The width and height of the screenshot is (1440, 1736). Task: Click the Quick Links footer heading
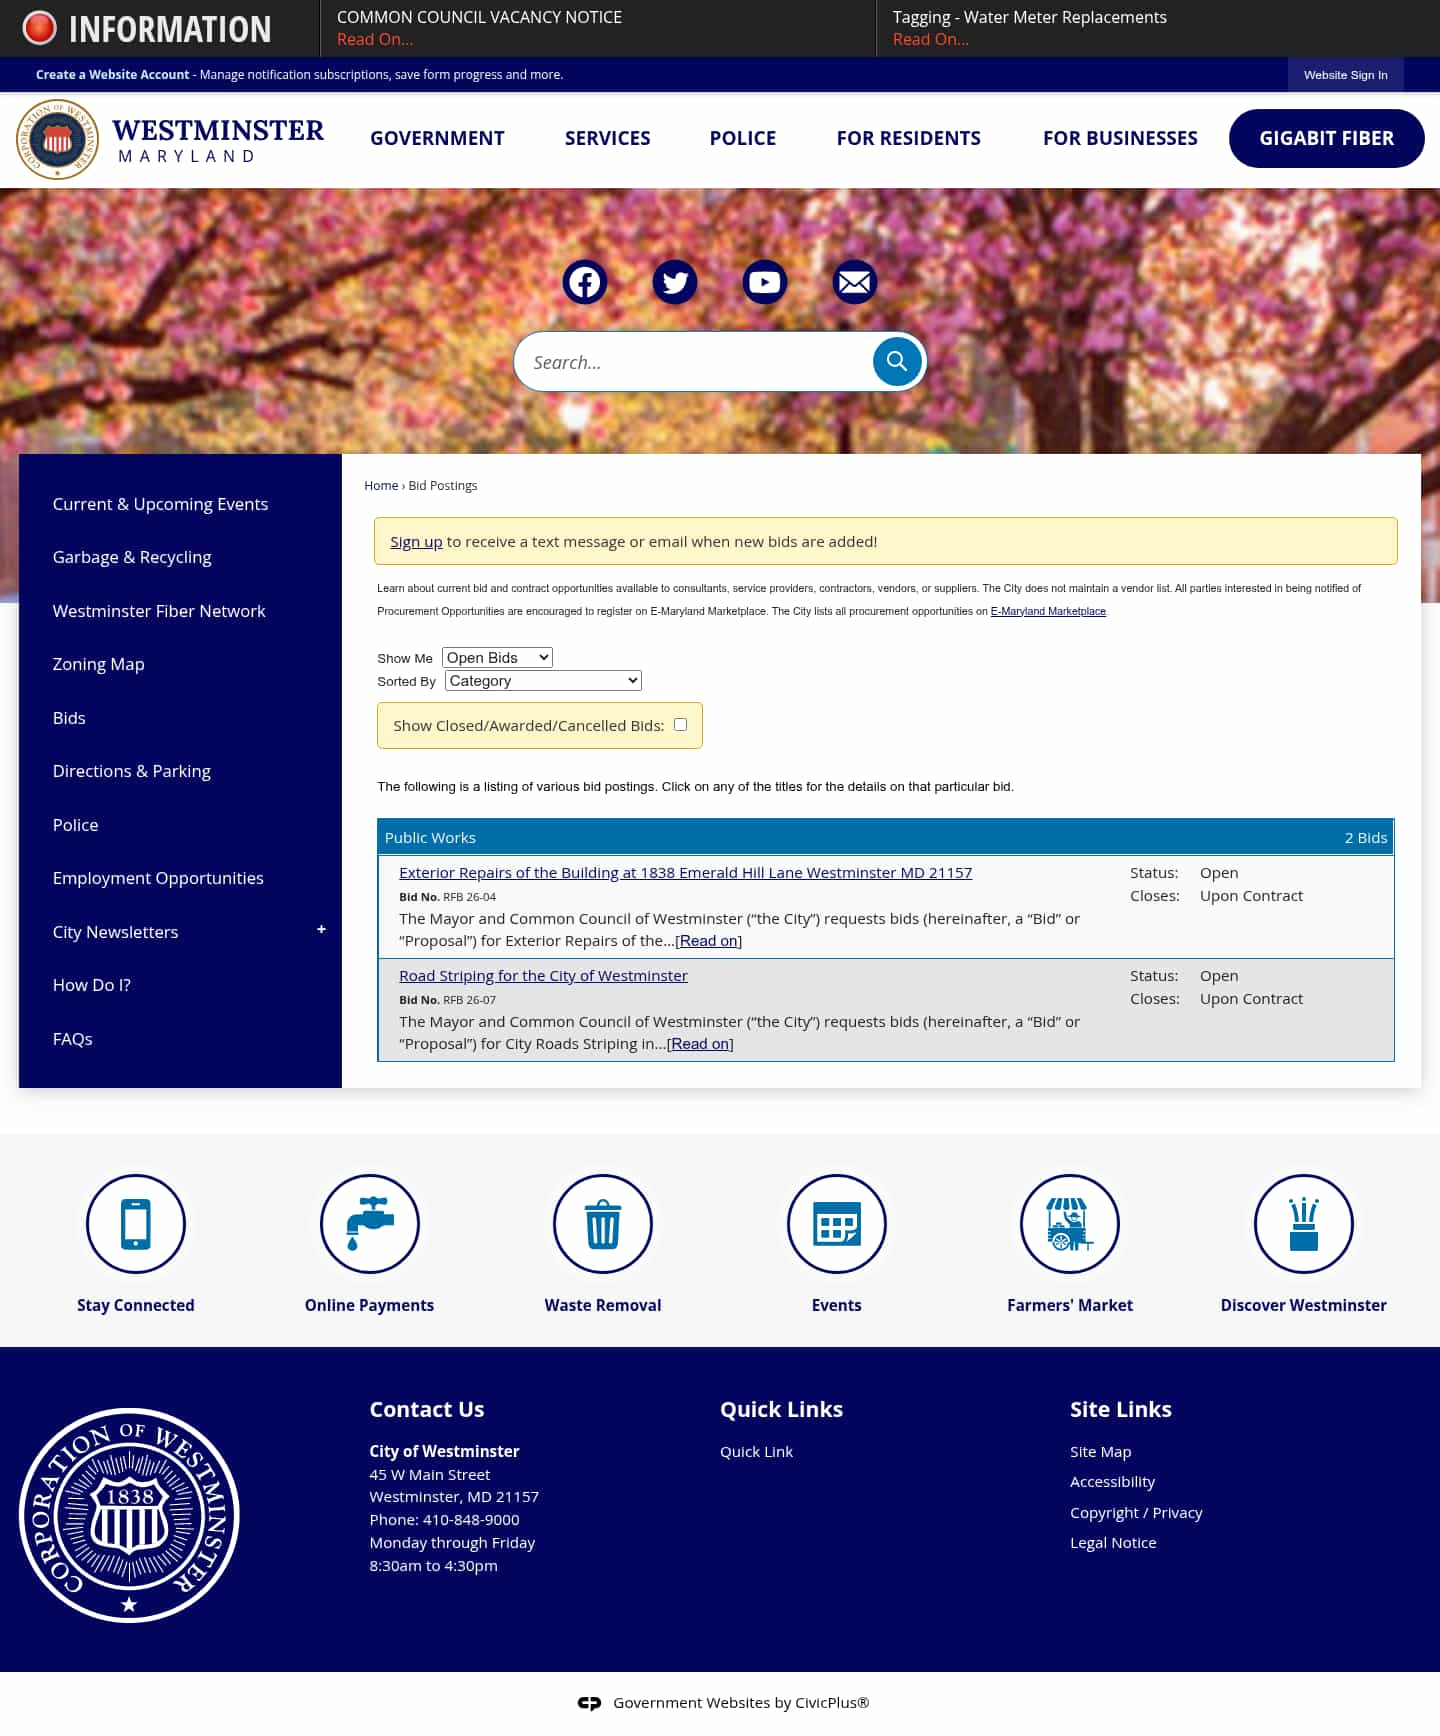781,1409
